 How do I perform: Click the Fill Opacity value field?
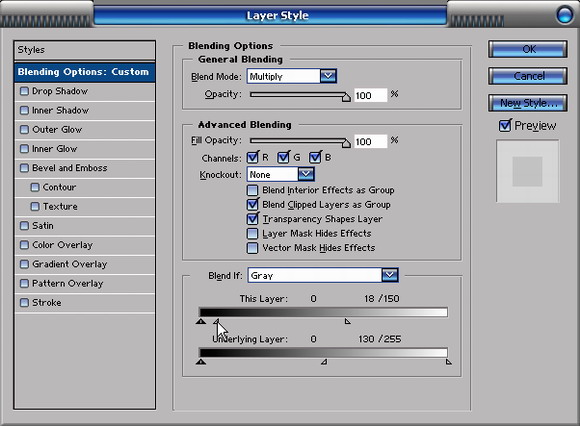coord(370,142)
